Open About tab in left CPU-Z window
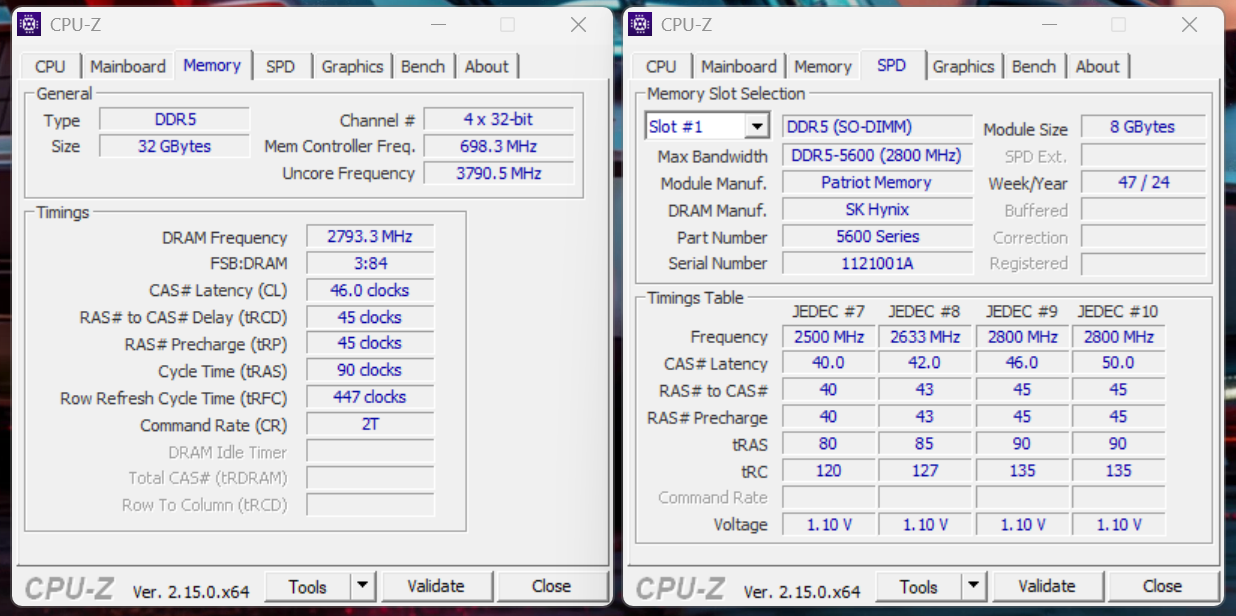Viewport: 1236px width, 616px height. click(x=487, y=67)
